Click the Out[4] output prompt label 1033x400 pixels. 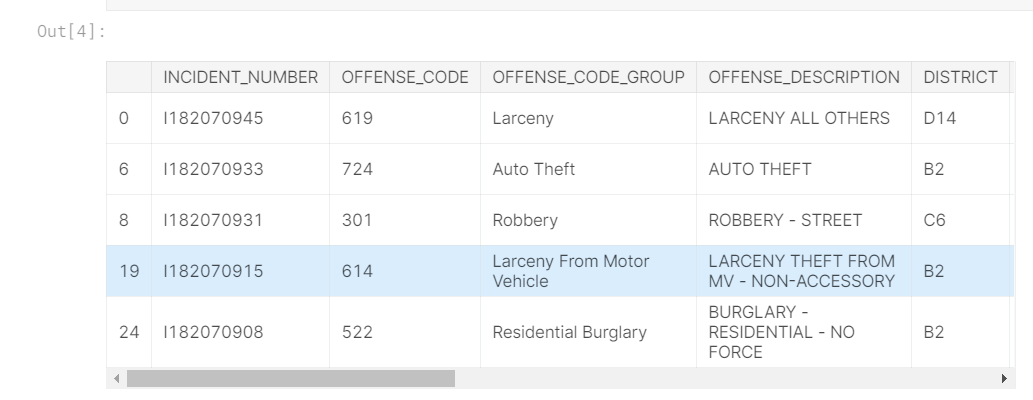pos(71,31)
